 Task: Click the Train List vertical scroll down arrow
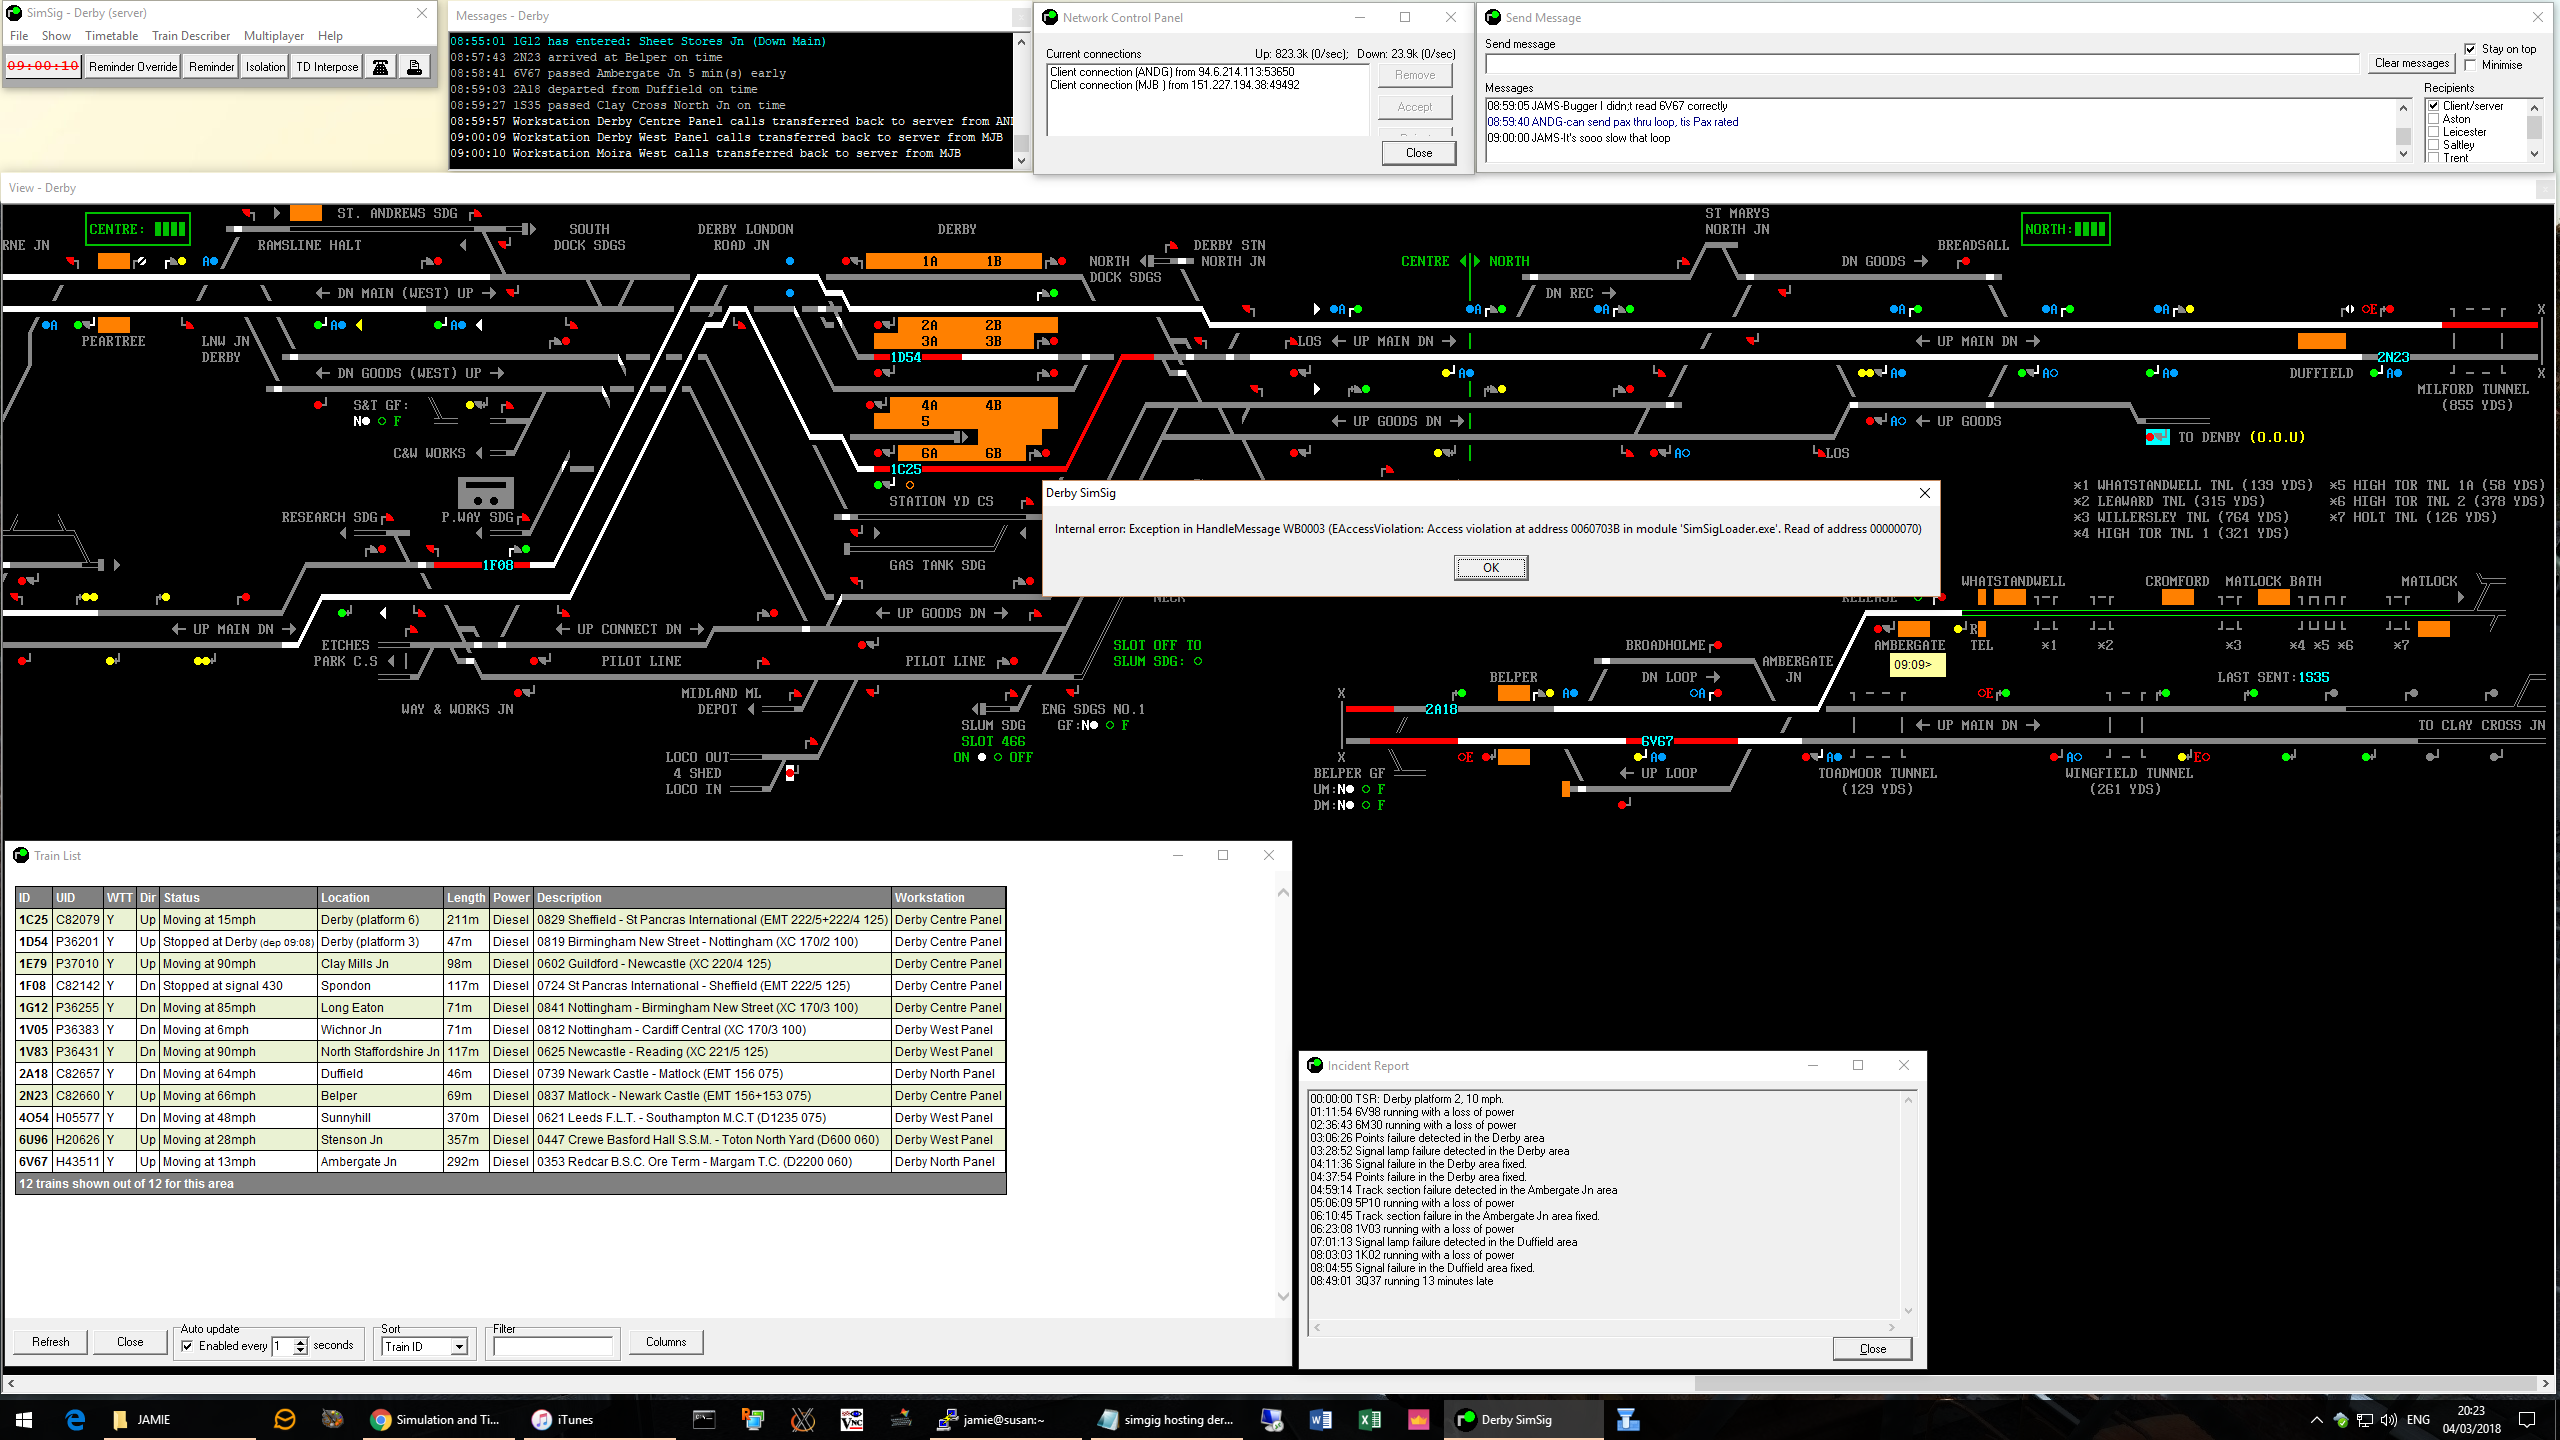1283,1297
